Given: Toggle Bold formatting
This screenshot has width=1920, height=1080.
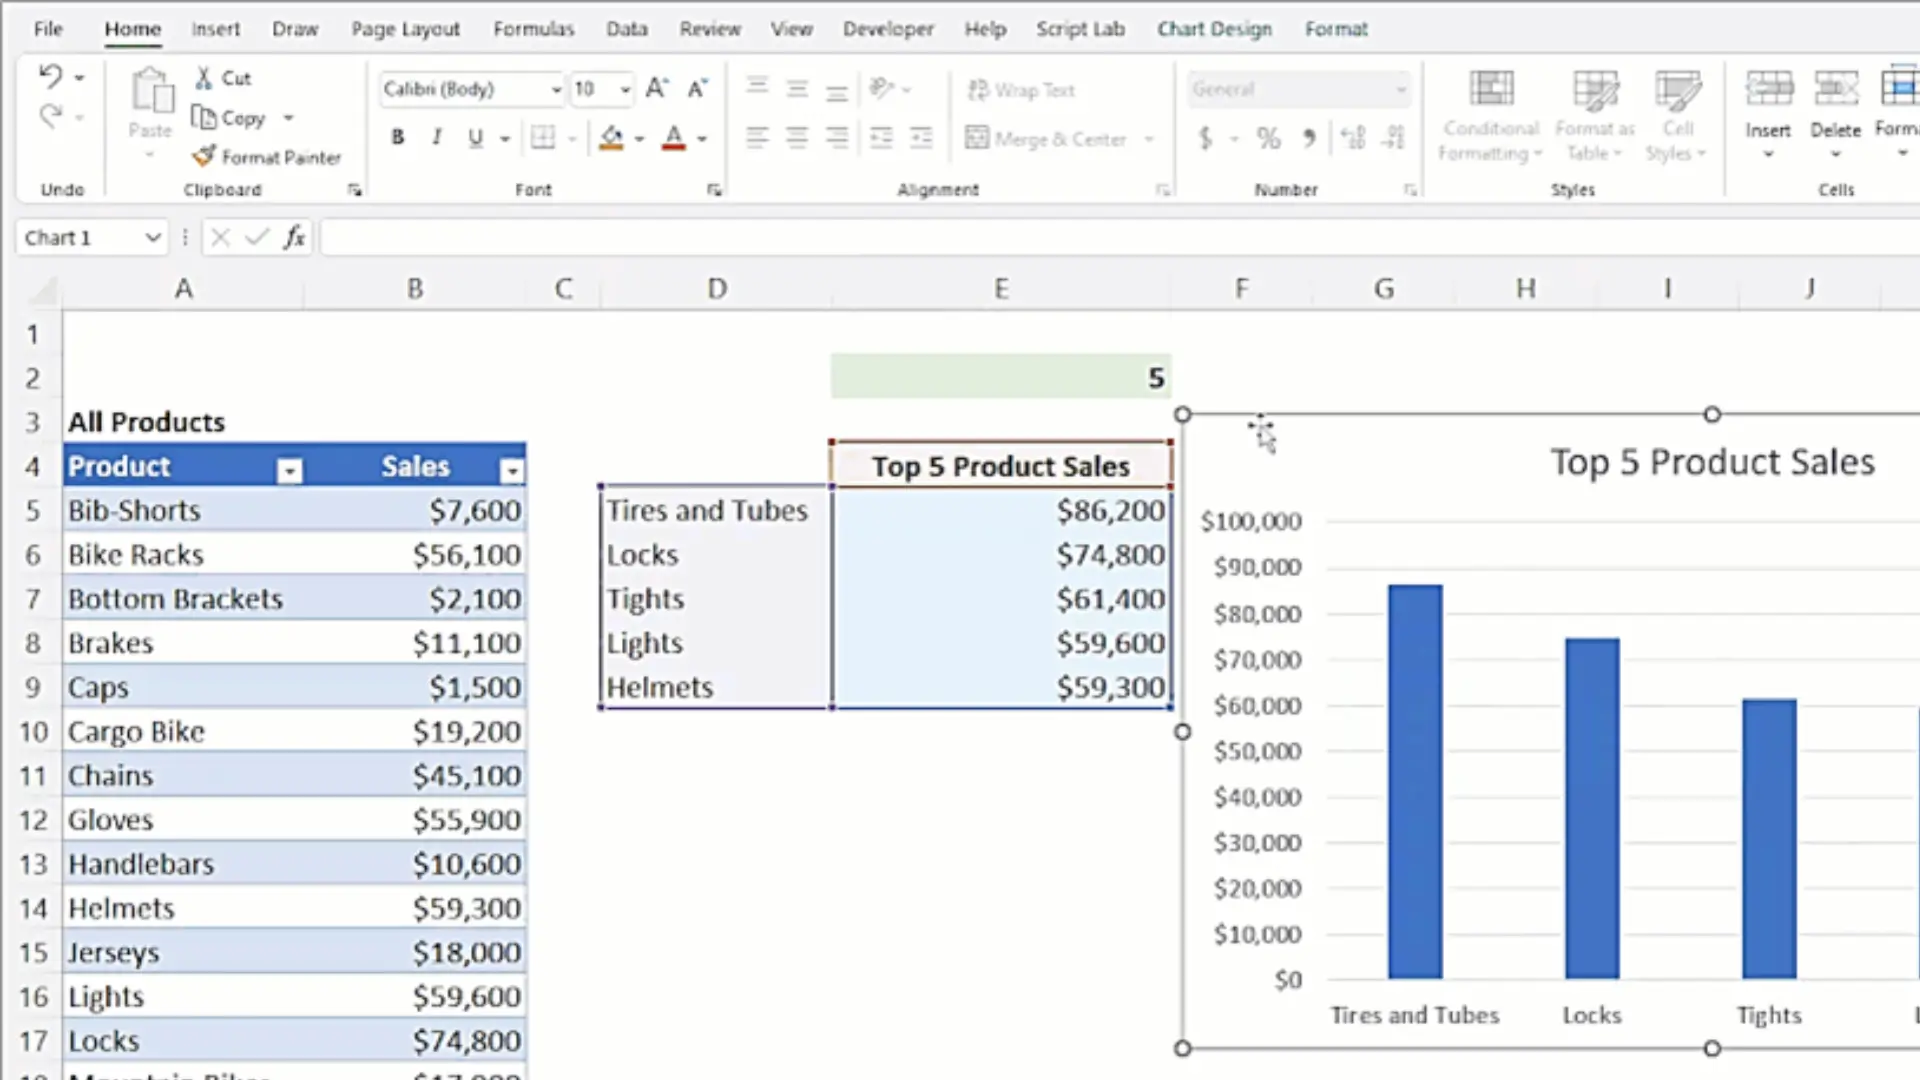Looking at the screenshot, I should (398, 138).
